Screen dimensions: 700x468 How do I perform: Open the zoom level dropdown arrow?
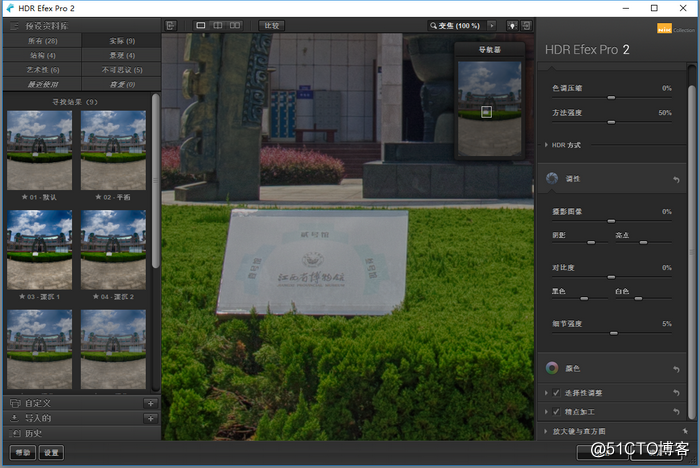pos(492,25)
